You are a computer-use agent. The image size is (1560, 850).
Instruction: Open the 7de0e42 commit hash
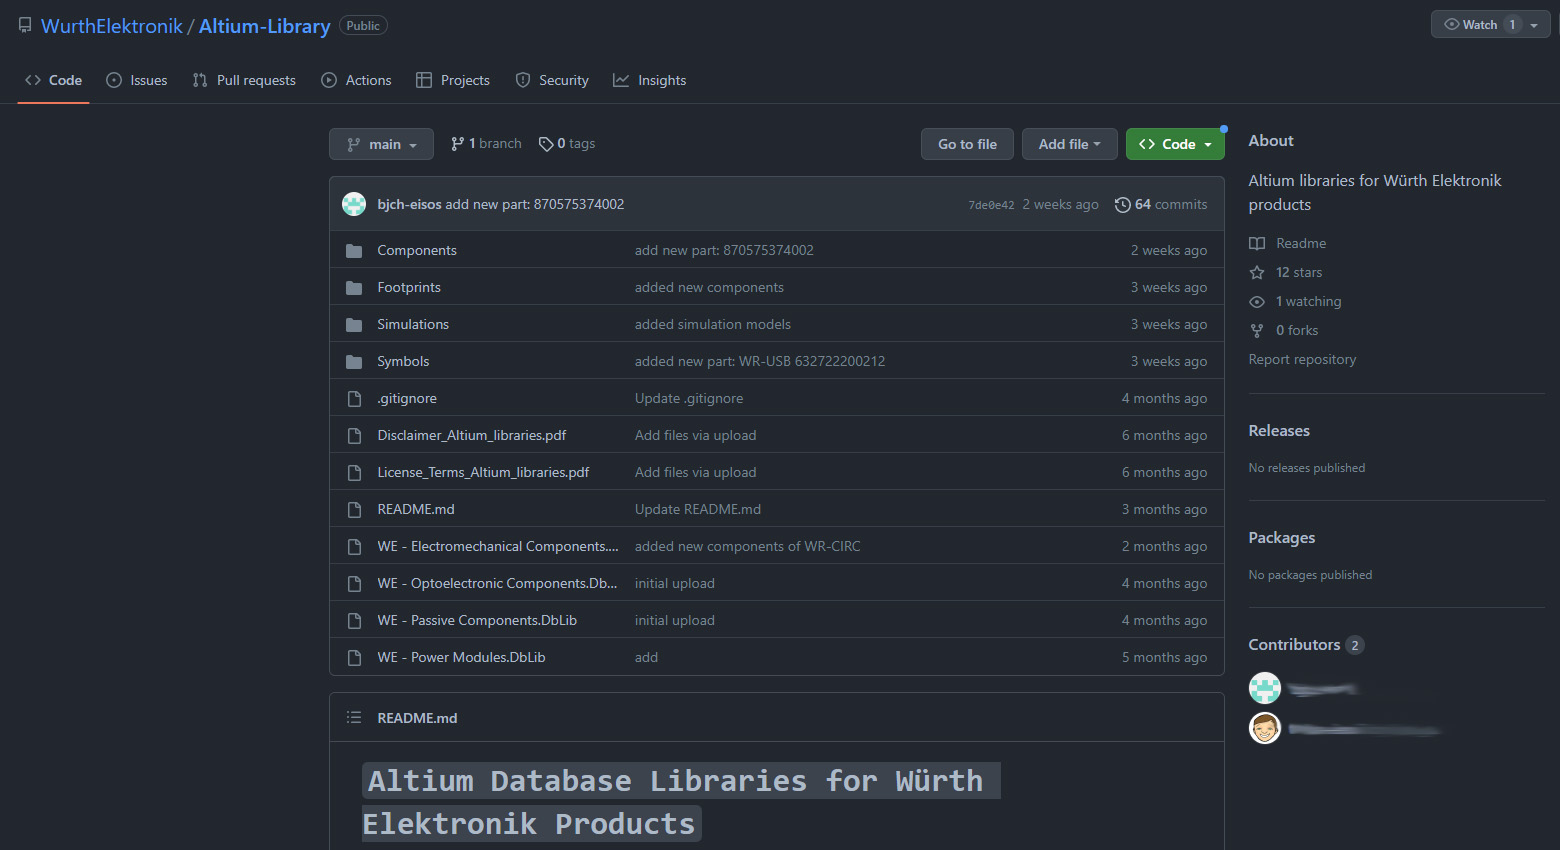coord(990,205)
